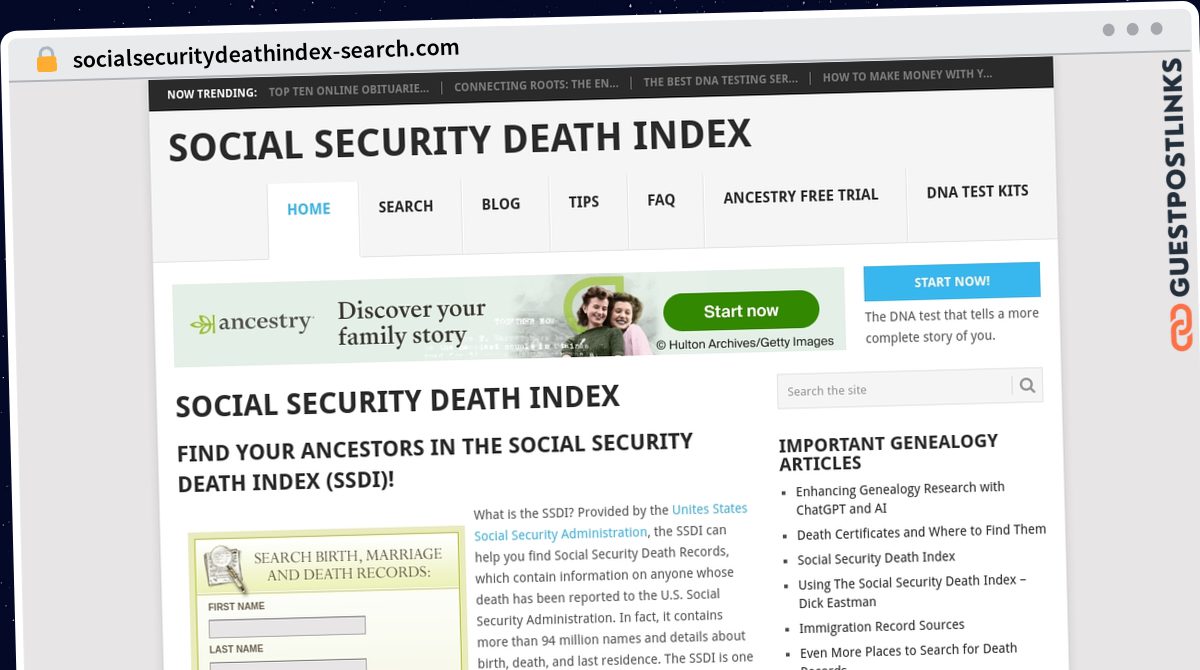Open the Social Security Death Index sidebar article
1200x670 pixels.
tap(876, 558)
